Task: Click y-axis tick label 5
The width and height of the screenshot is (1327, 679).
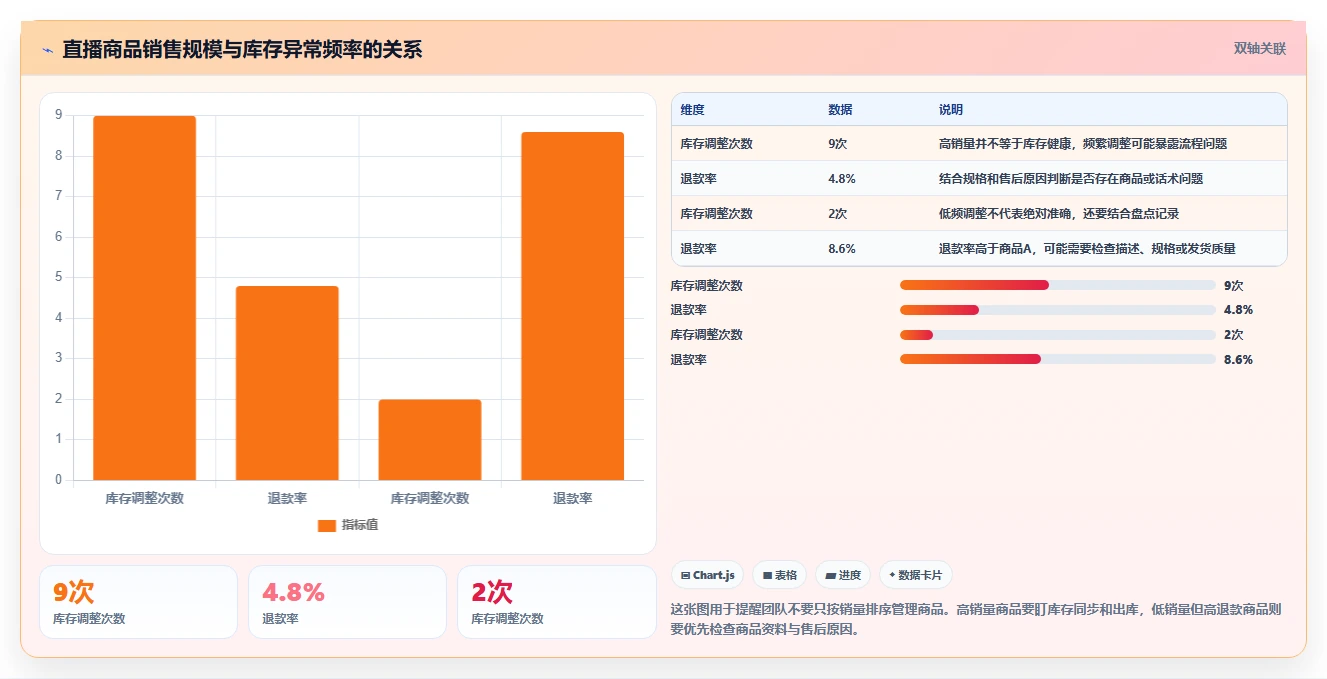Action: [59, 277]
